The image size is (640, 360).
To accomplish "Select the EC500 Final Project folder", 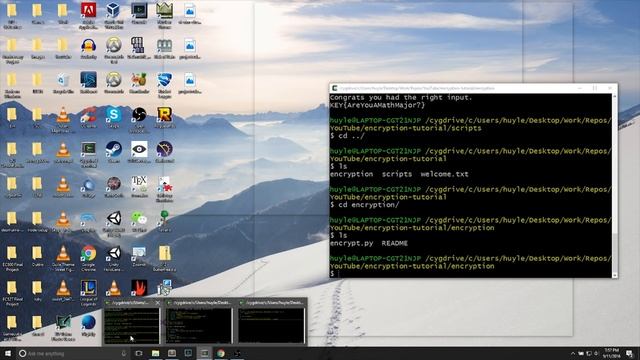I will pyautogui.click(x=12, y=258).
